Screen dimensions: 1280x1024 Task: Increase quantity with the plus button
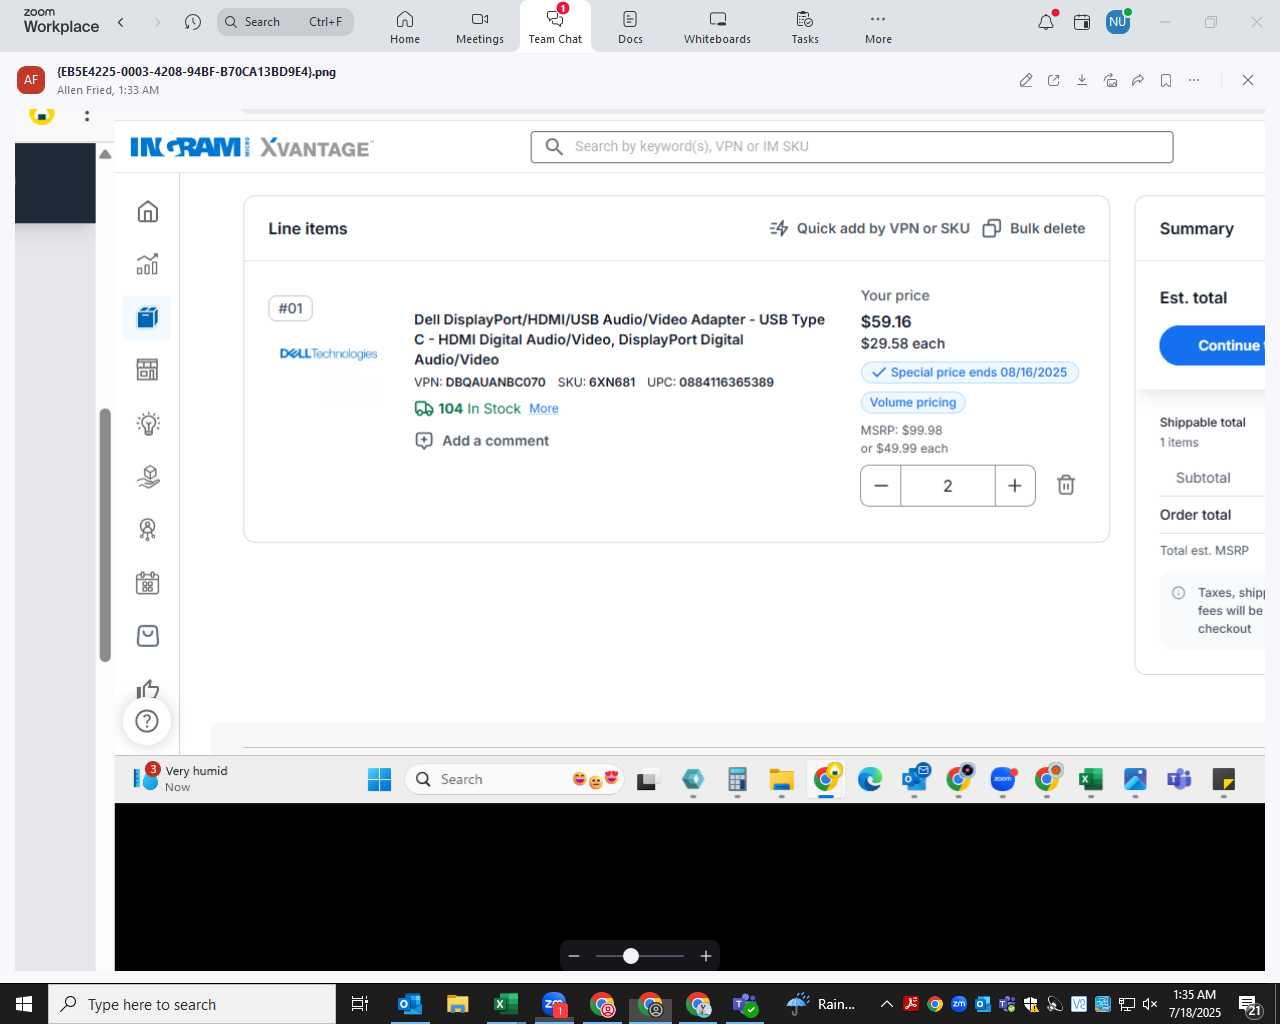[1015, 486]
